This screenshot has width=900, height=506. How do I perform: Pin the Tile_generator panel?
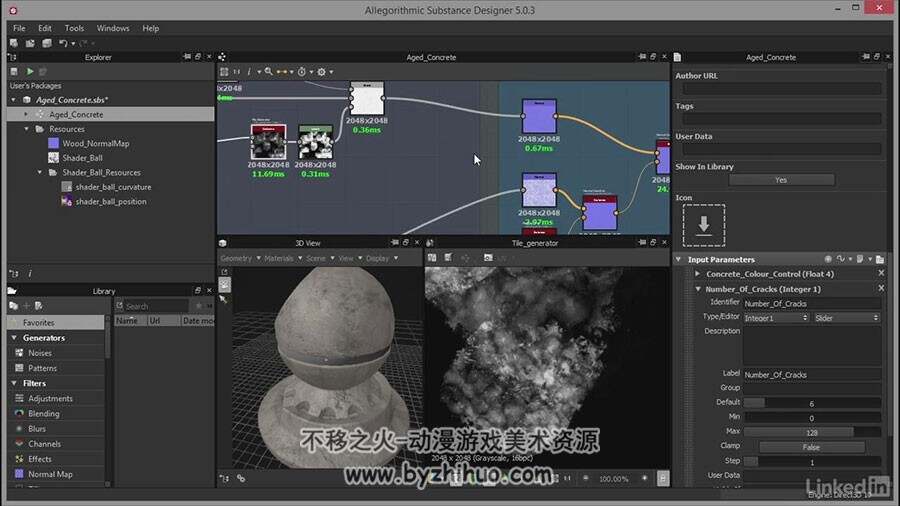[x=642, y=243]
